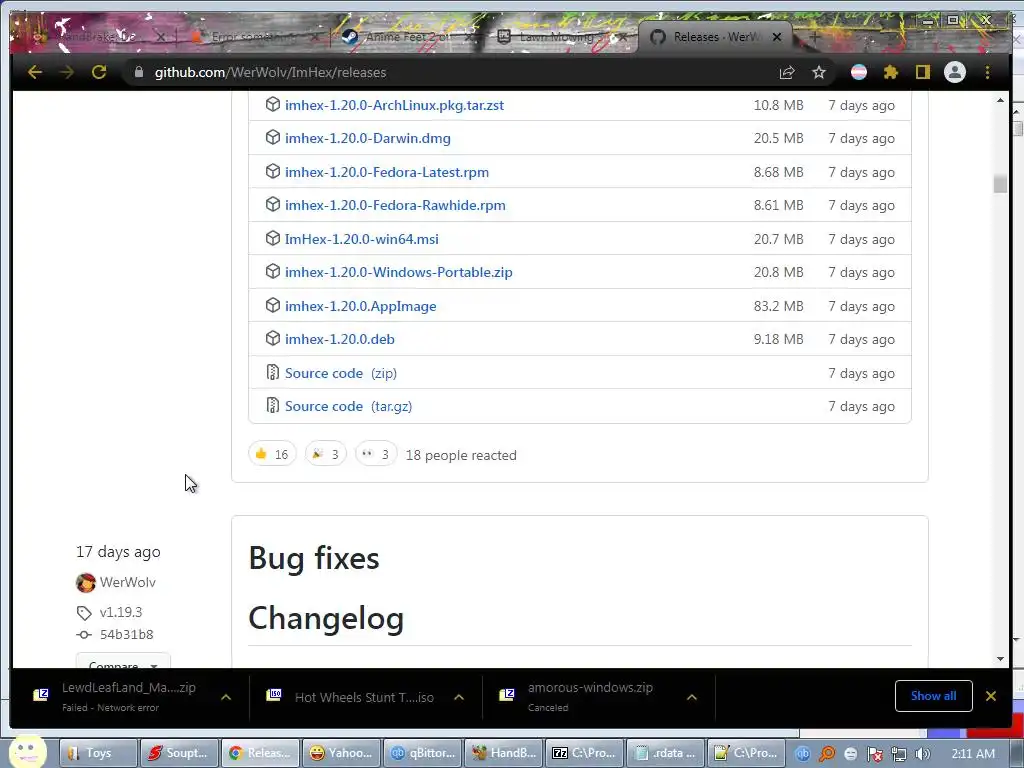Image resolution: width=1024 pixels, height=768 pixels.
Task: Click the 18 people reacted text
Action: 461,455
